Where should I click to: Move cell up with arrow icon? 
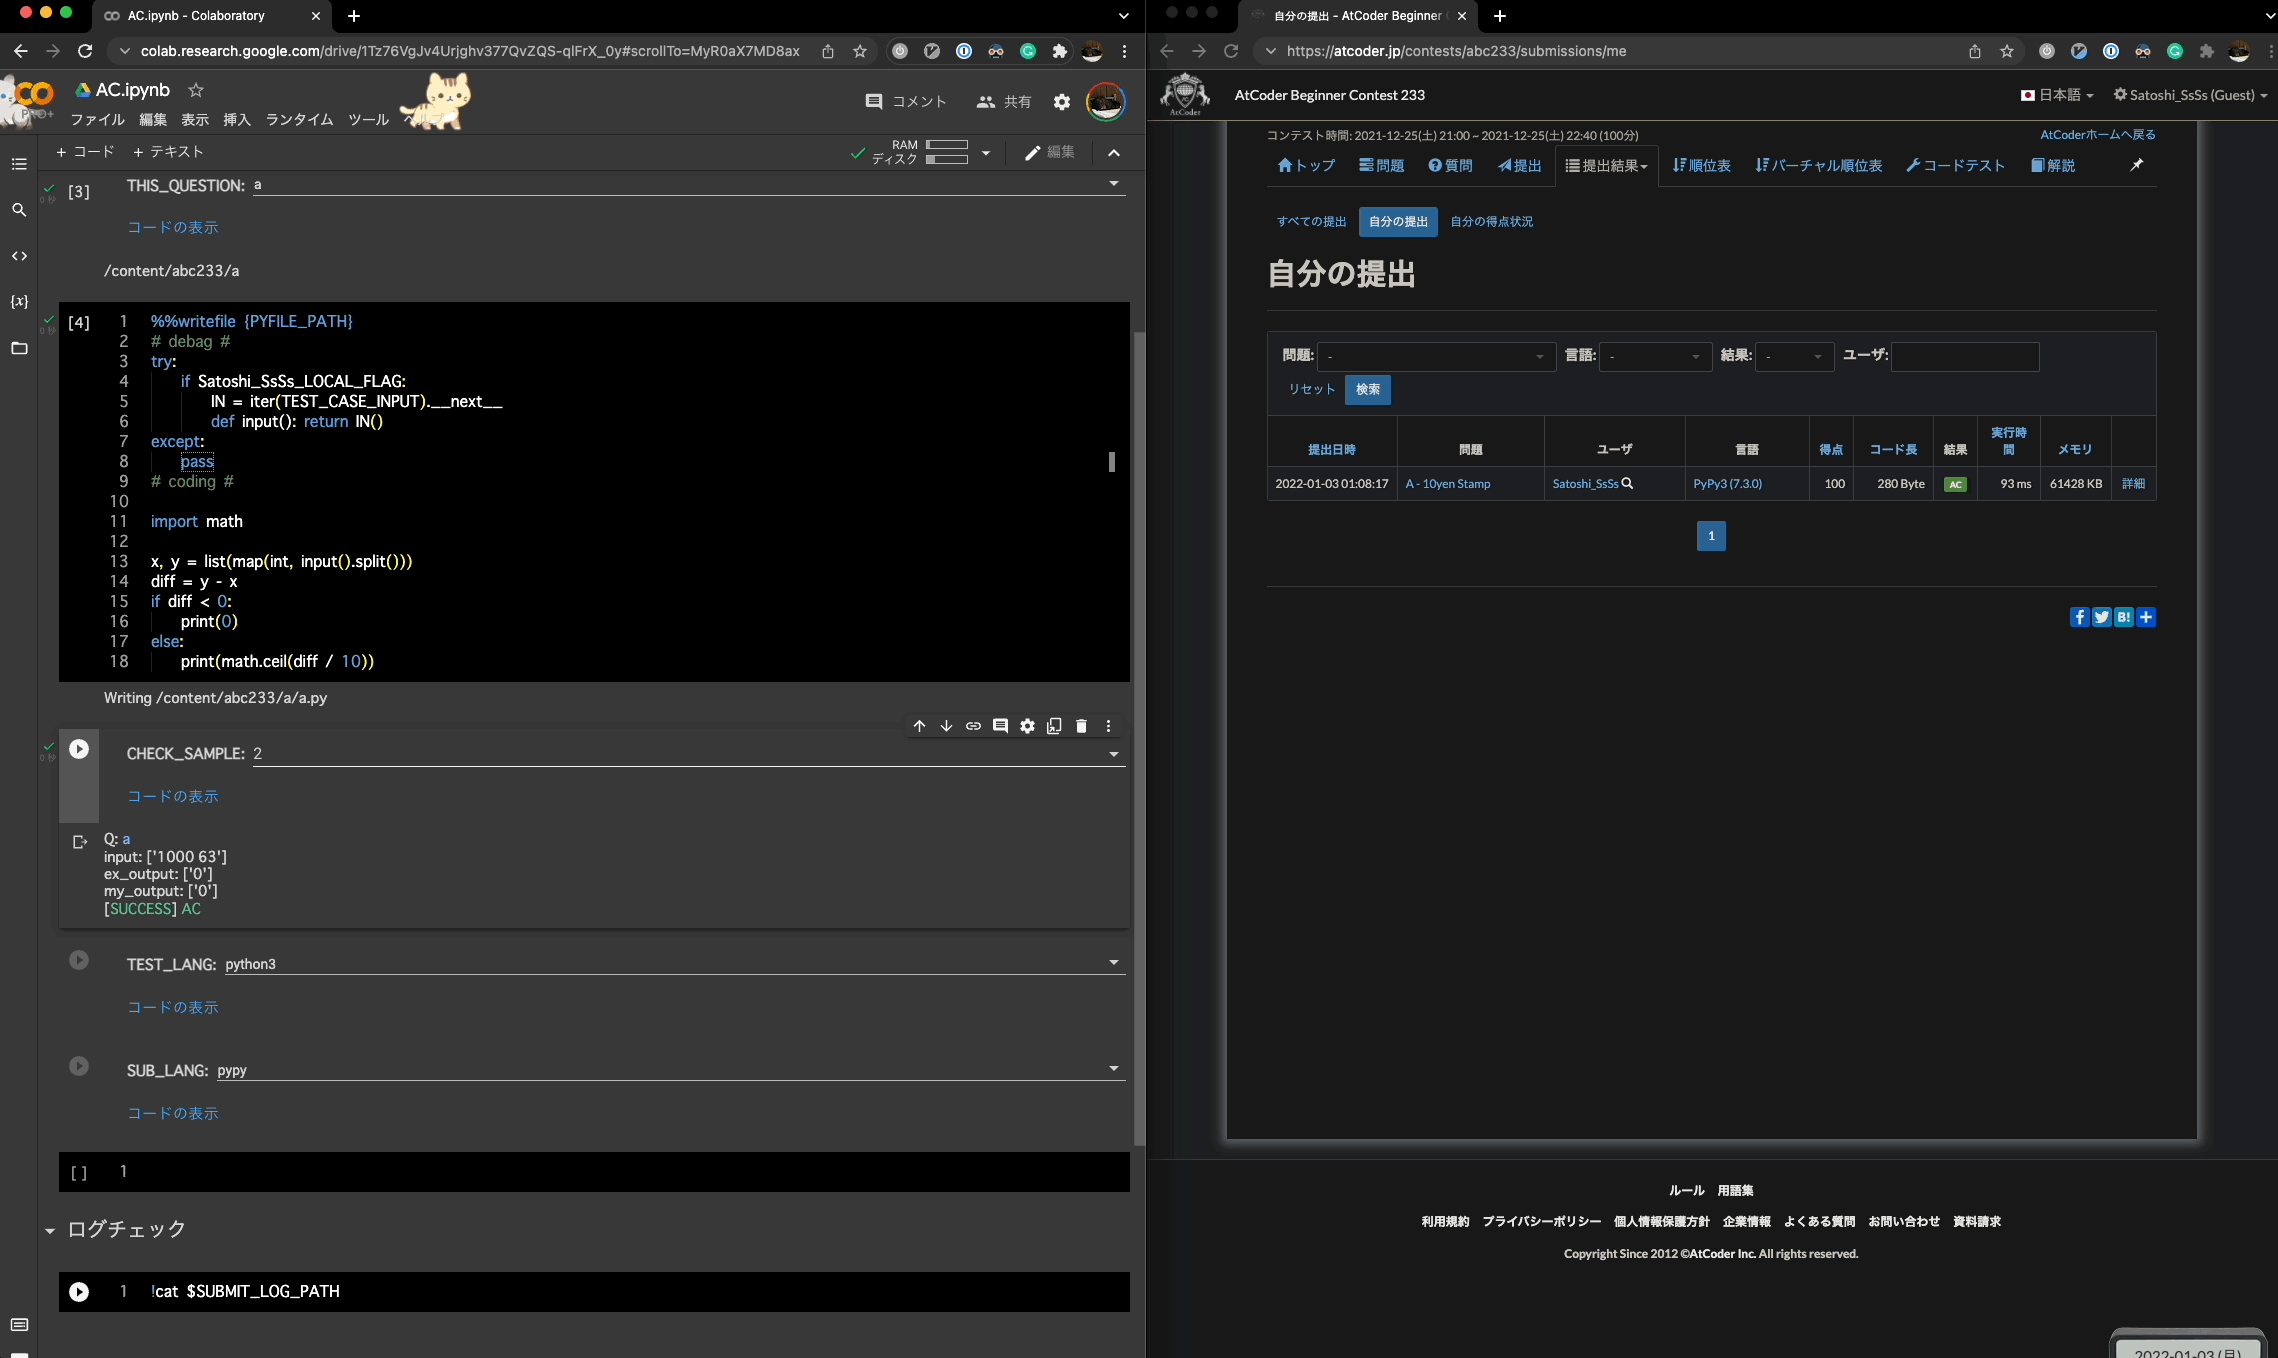tap(919, 726)
